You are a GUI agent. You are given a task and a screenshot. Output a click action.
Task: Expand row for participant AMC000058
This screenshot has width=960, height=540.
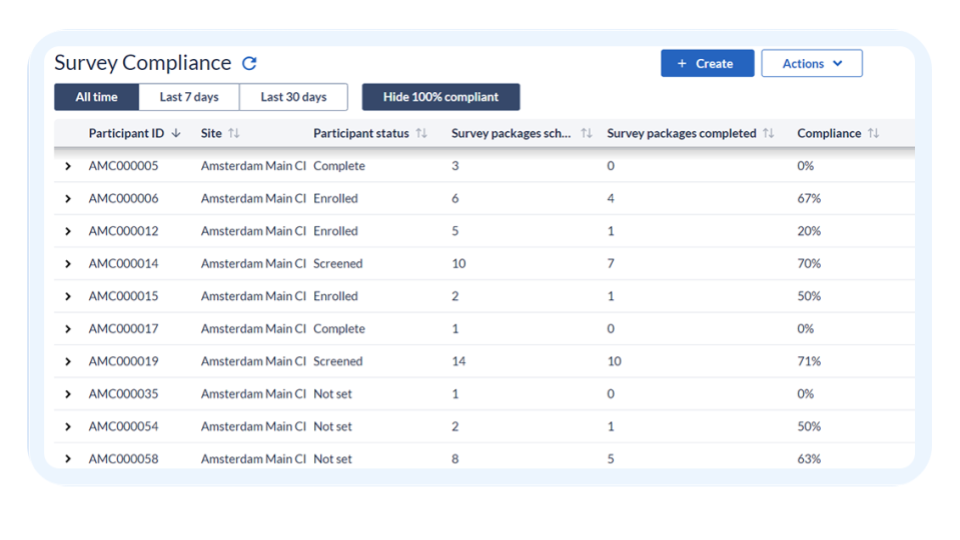pos(68,459)
